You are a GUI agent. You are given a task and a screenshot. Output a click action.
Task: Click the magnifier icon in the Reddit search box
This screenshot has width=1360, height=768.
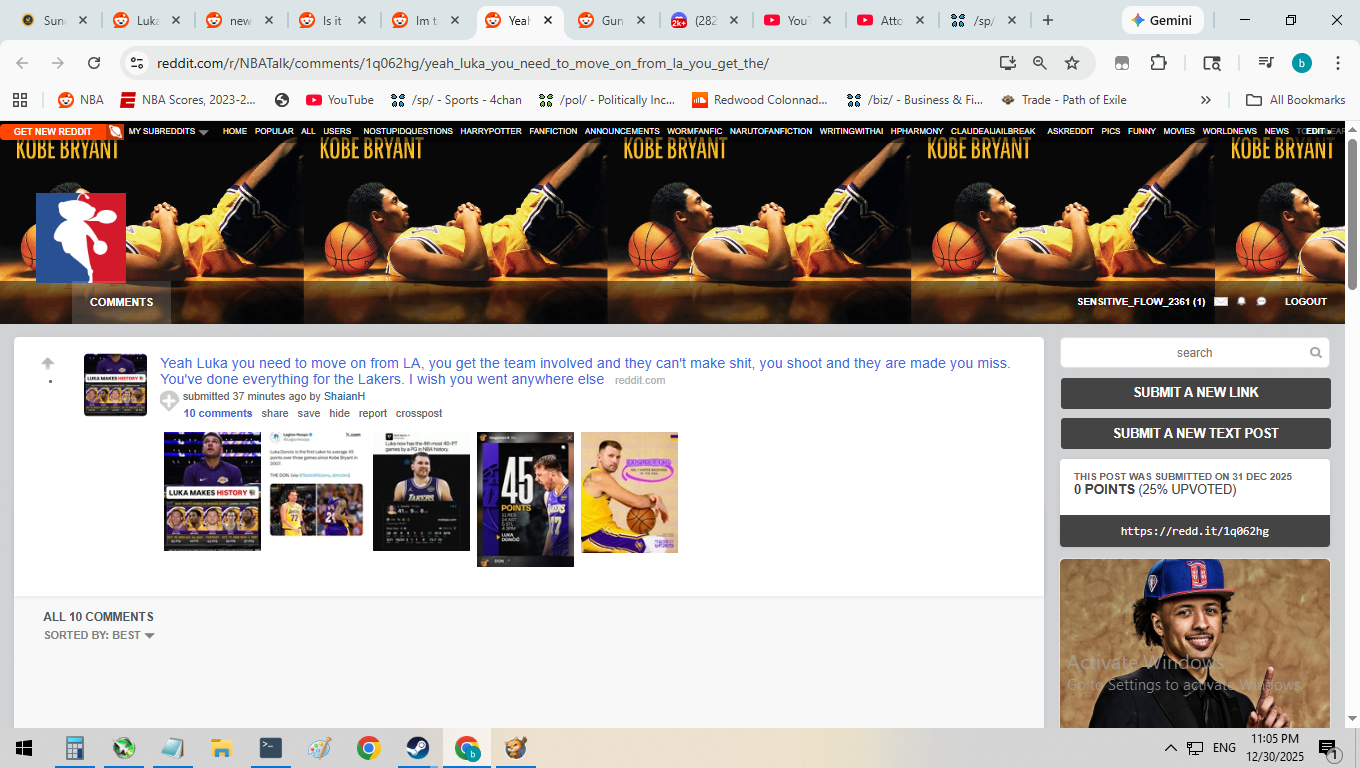click(1316, 353)
